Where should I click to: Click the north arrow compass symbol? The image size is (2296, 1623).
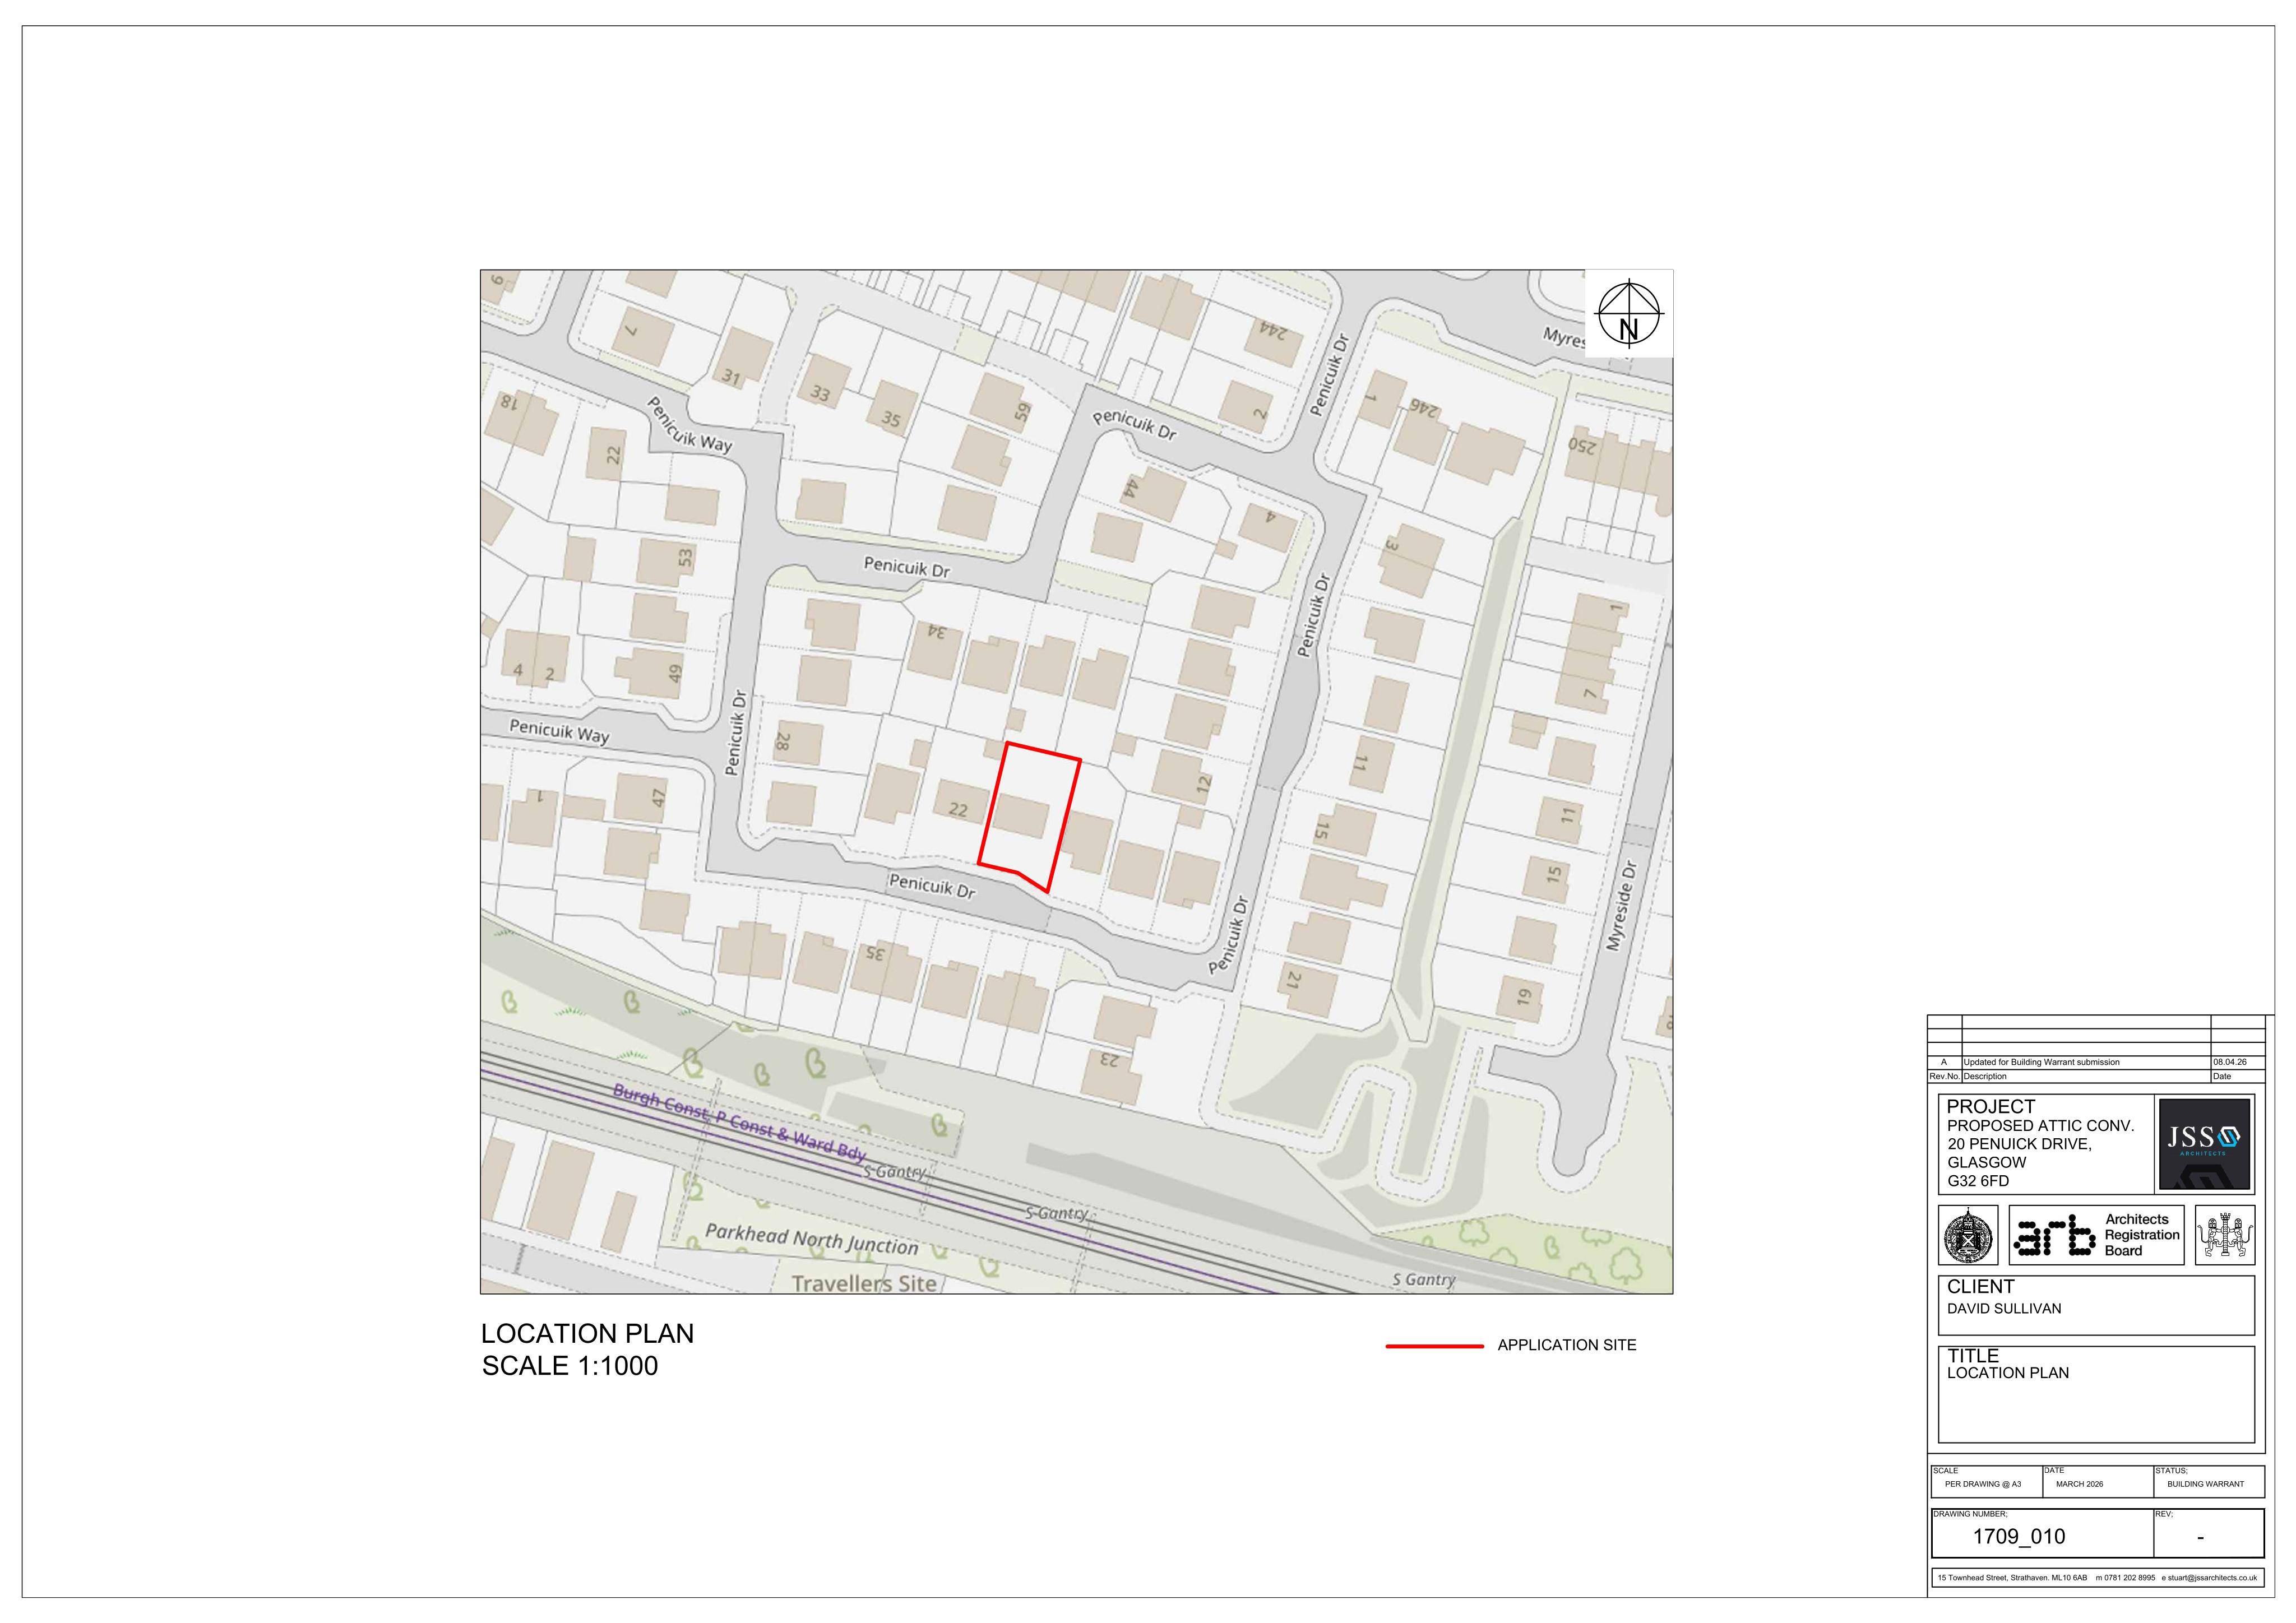(x=1628, y=313)
